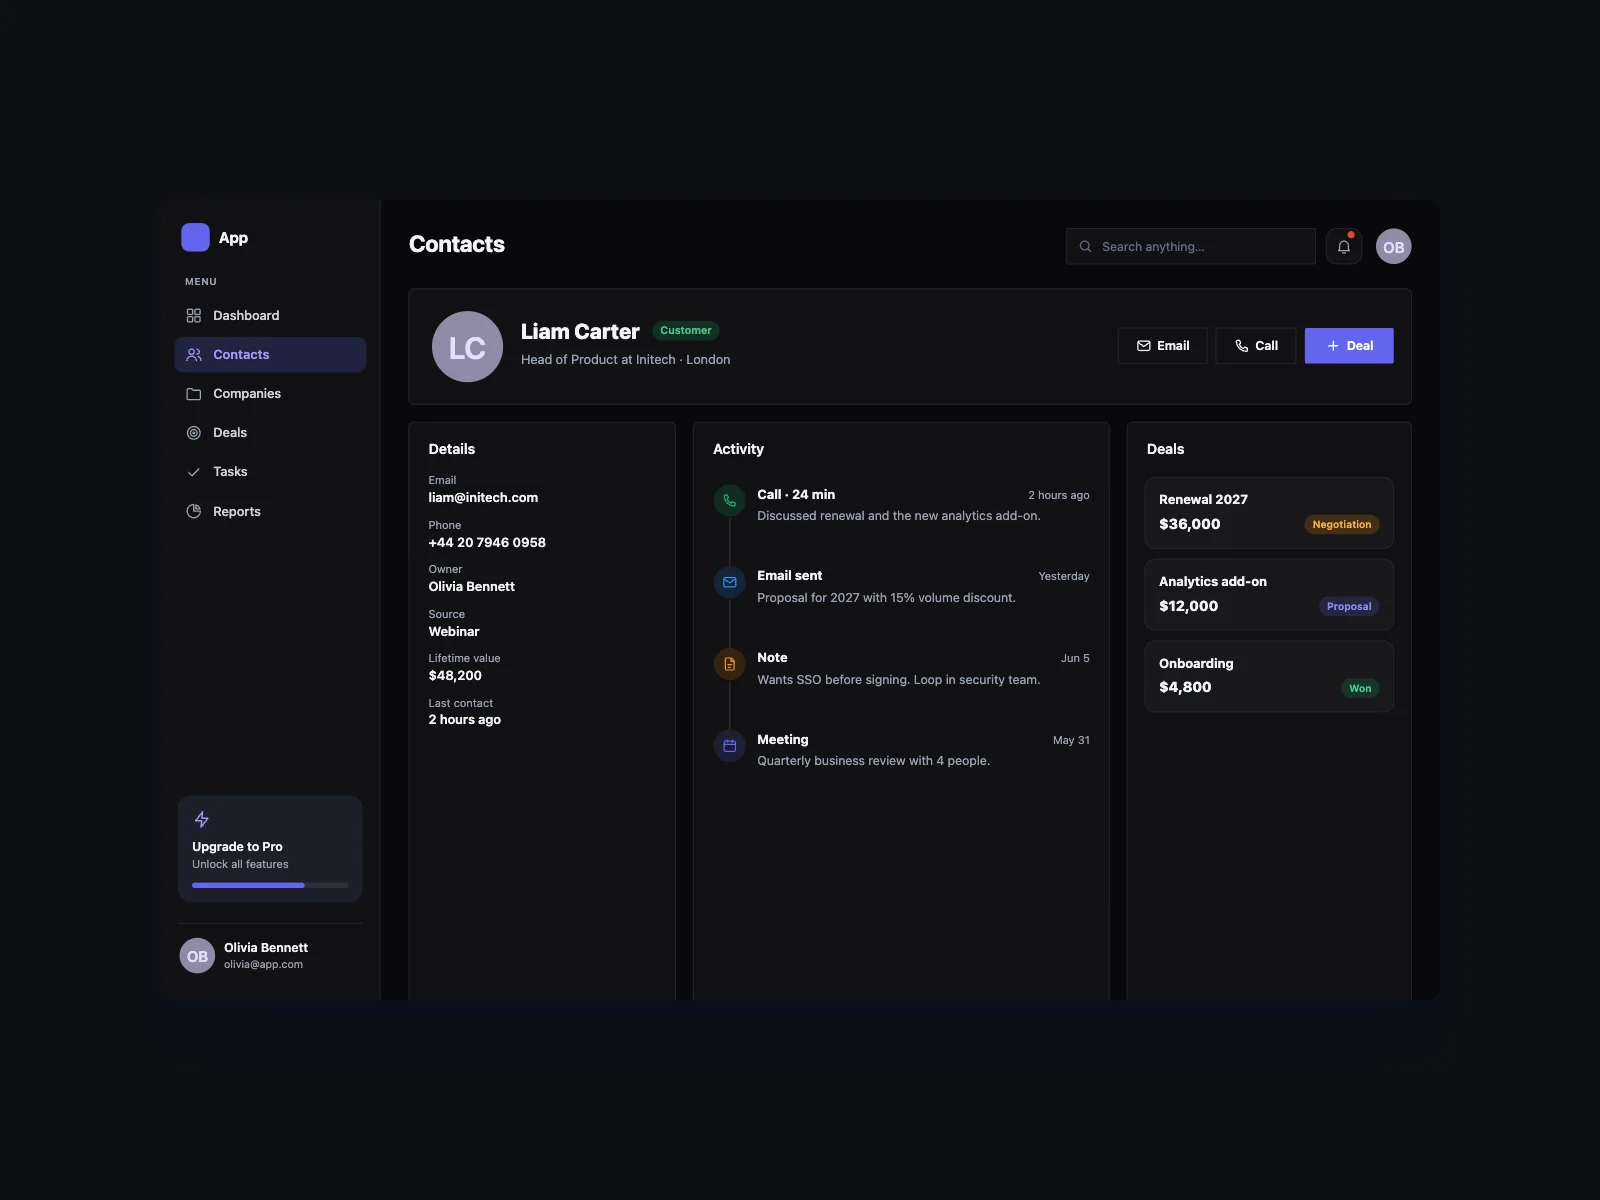Click the meeting calendar activity icon
This screenshot has height=1200, width=1600.
pos(729,746)
